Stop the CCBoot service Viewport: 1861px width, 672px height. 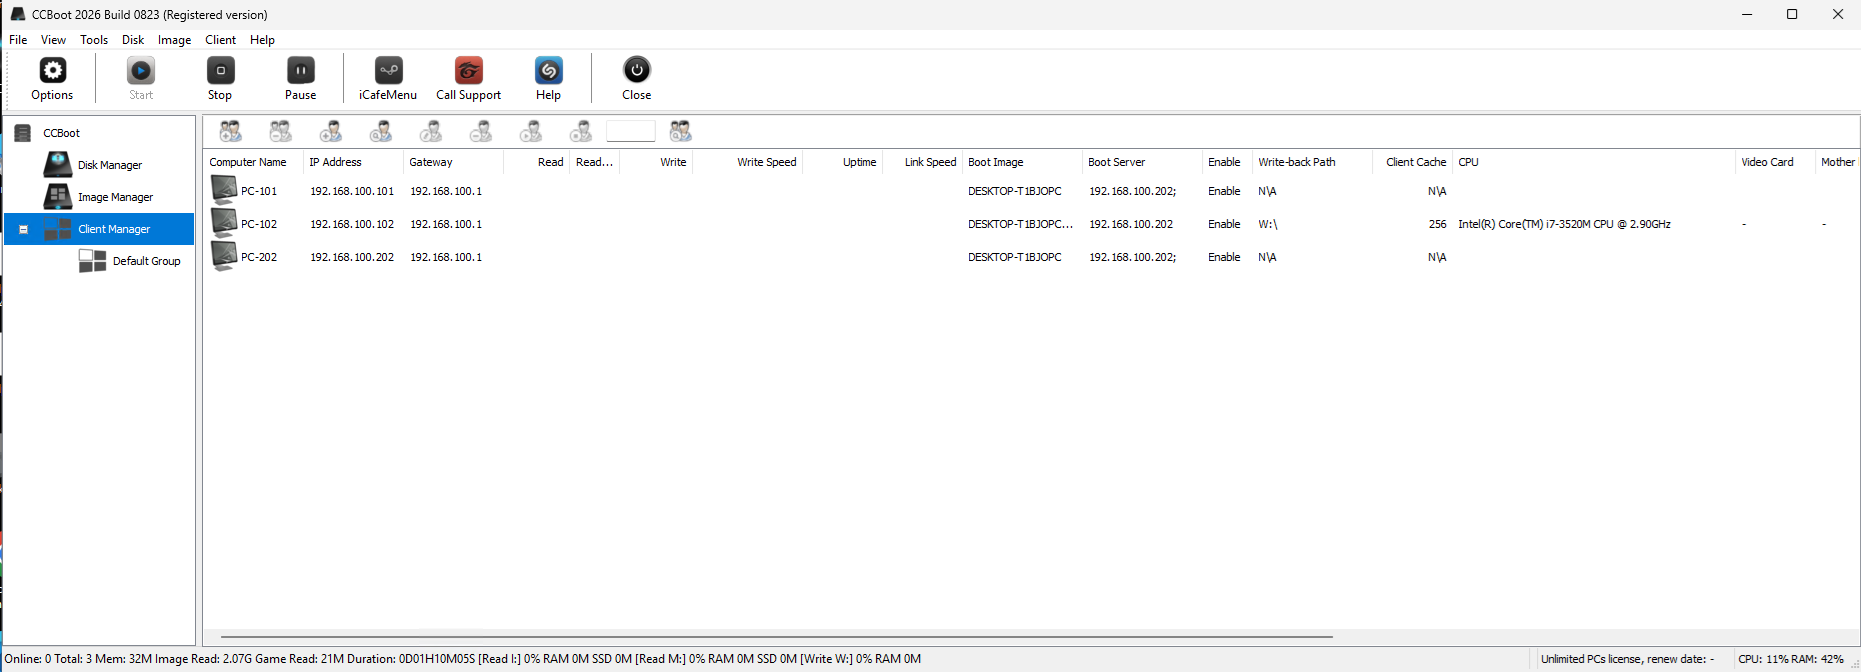pos(220,78)
